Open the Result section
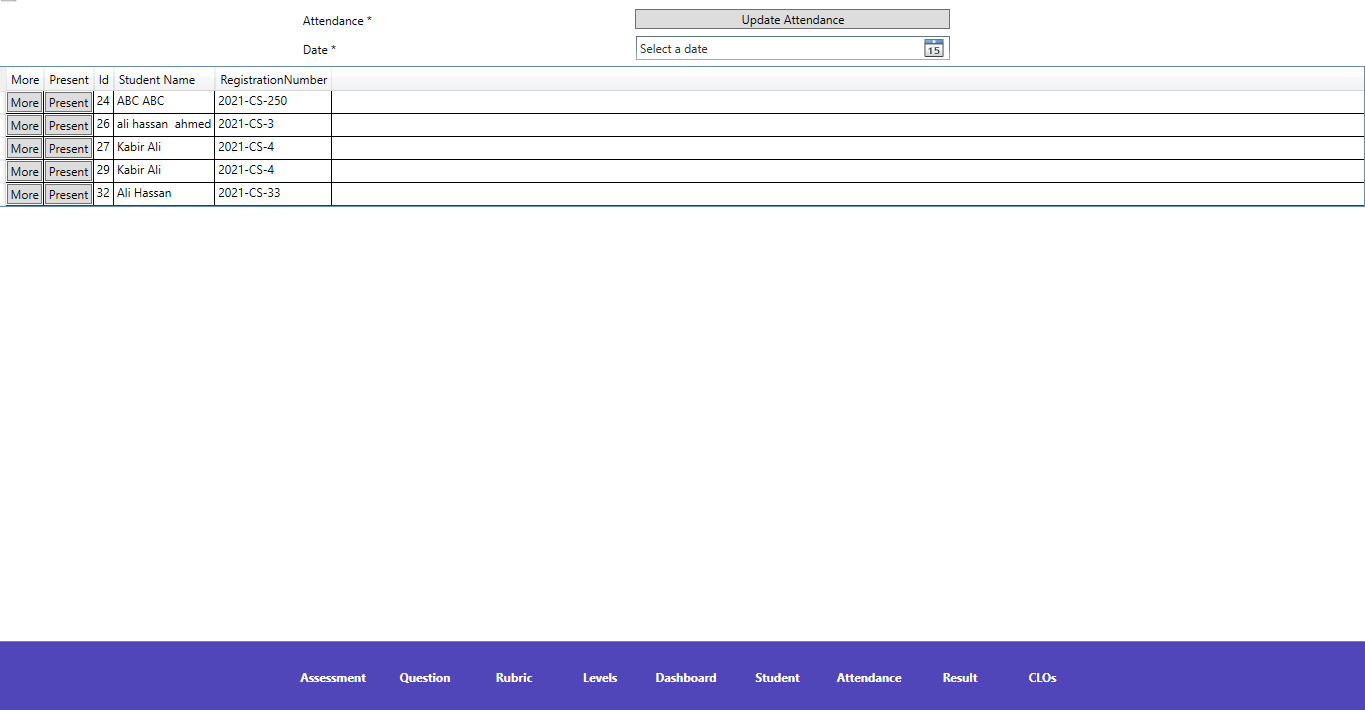 pos(960,678)
